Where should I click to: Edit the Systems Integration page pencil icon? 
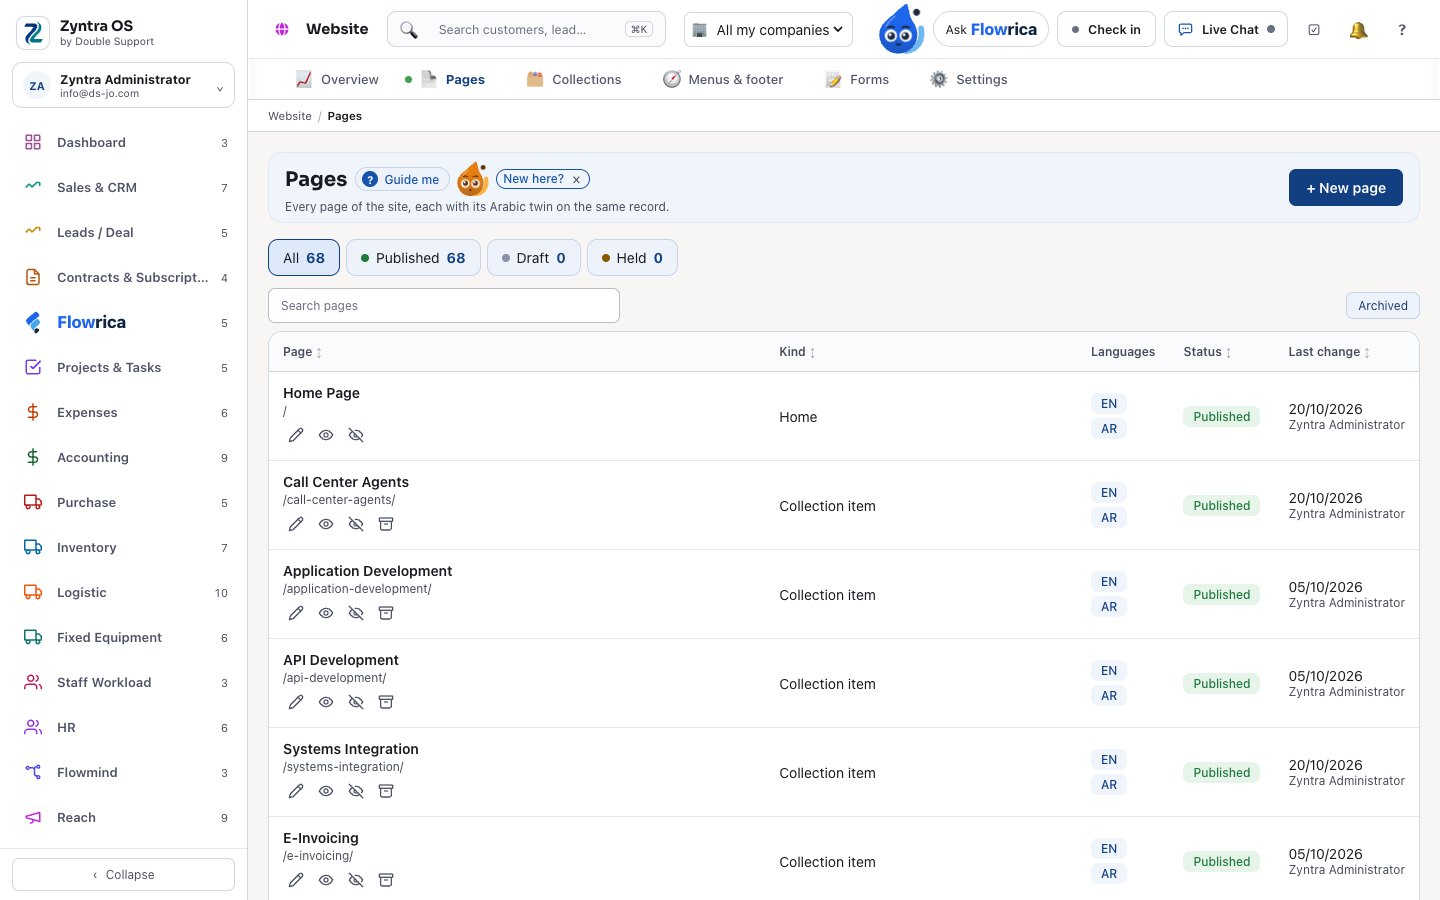pos(296,791)
